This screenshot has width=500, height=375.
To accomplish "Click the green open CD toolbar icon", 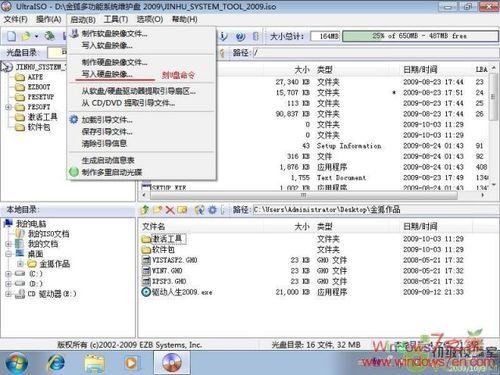I will click(x=50, y=36).
